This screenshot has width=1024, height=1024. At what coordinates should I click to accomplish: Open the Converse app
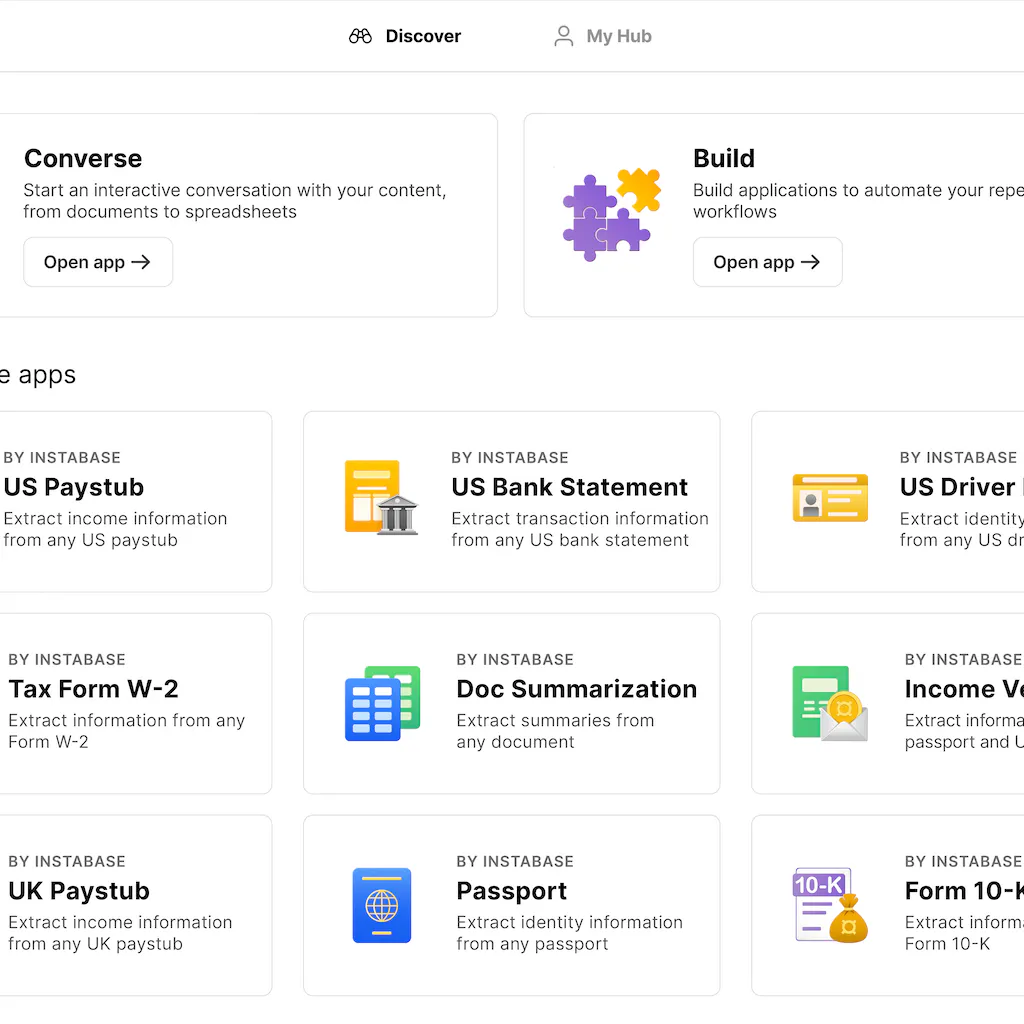[97, 261]
